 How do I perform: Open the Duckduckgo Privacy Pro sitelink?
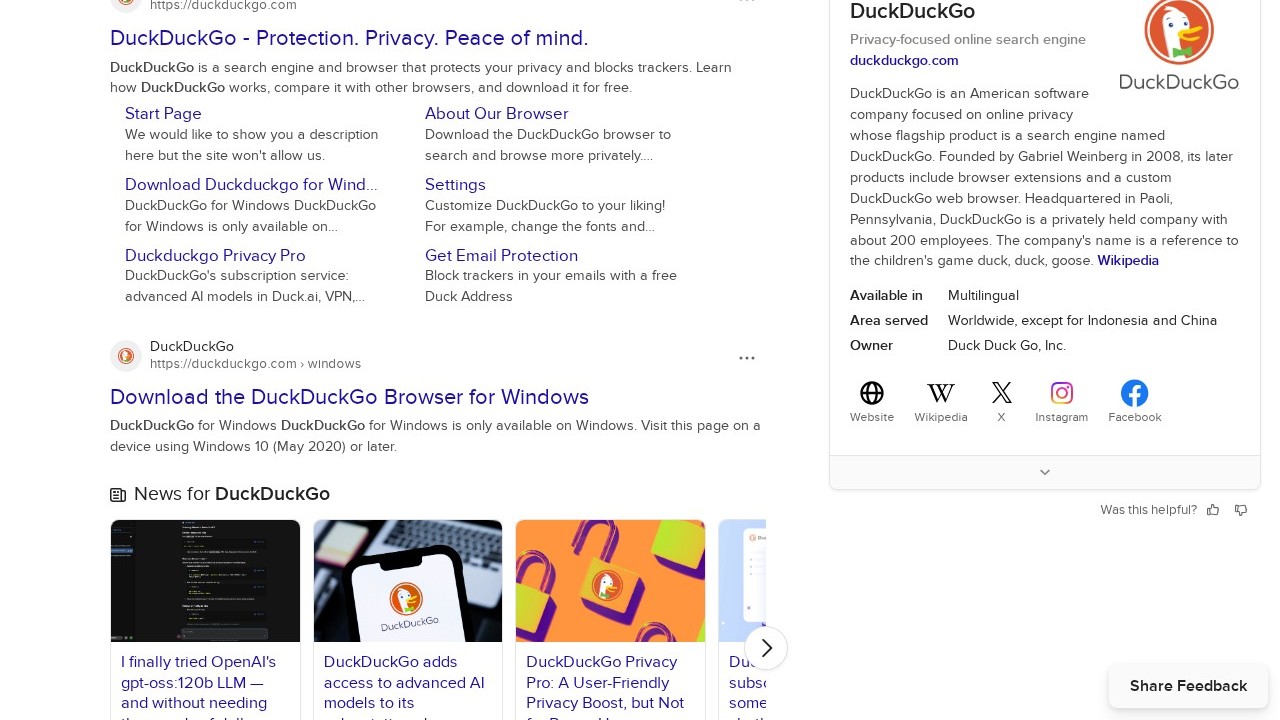coord(215,255)
